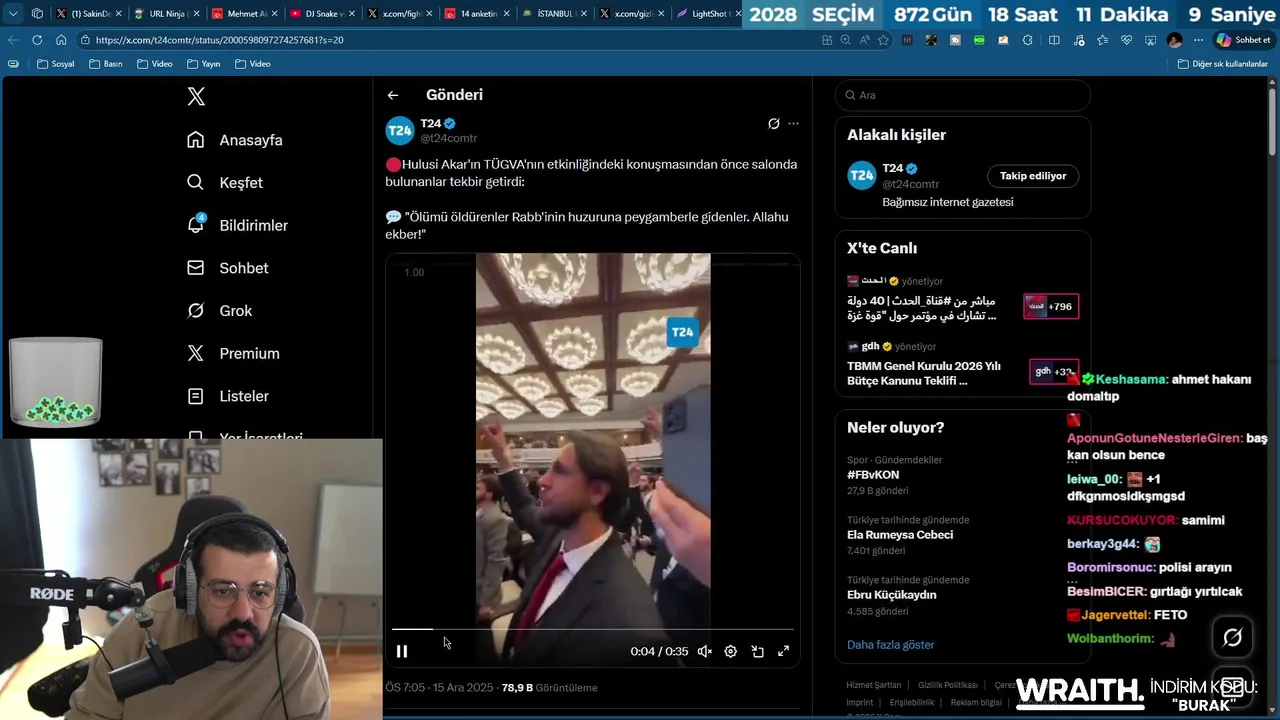
Task: Toggle picture-in-picture for the video
Action: 757,651
